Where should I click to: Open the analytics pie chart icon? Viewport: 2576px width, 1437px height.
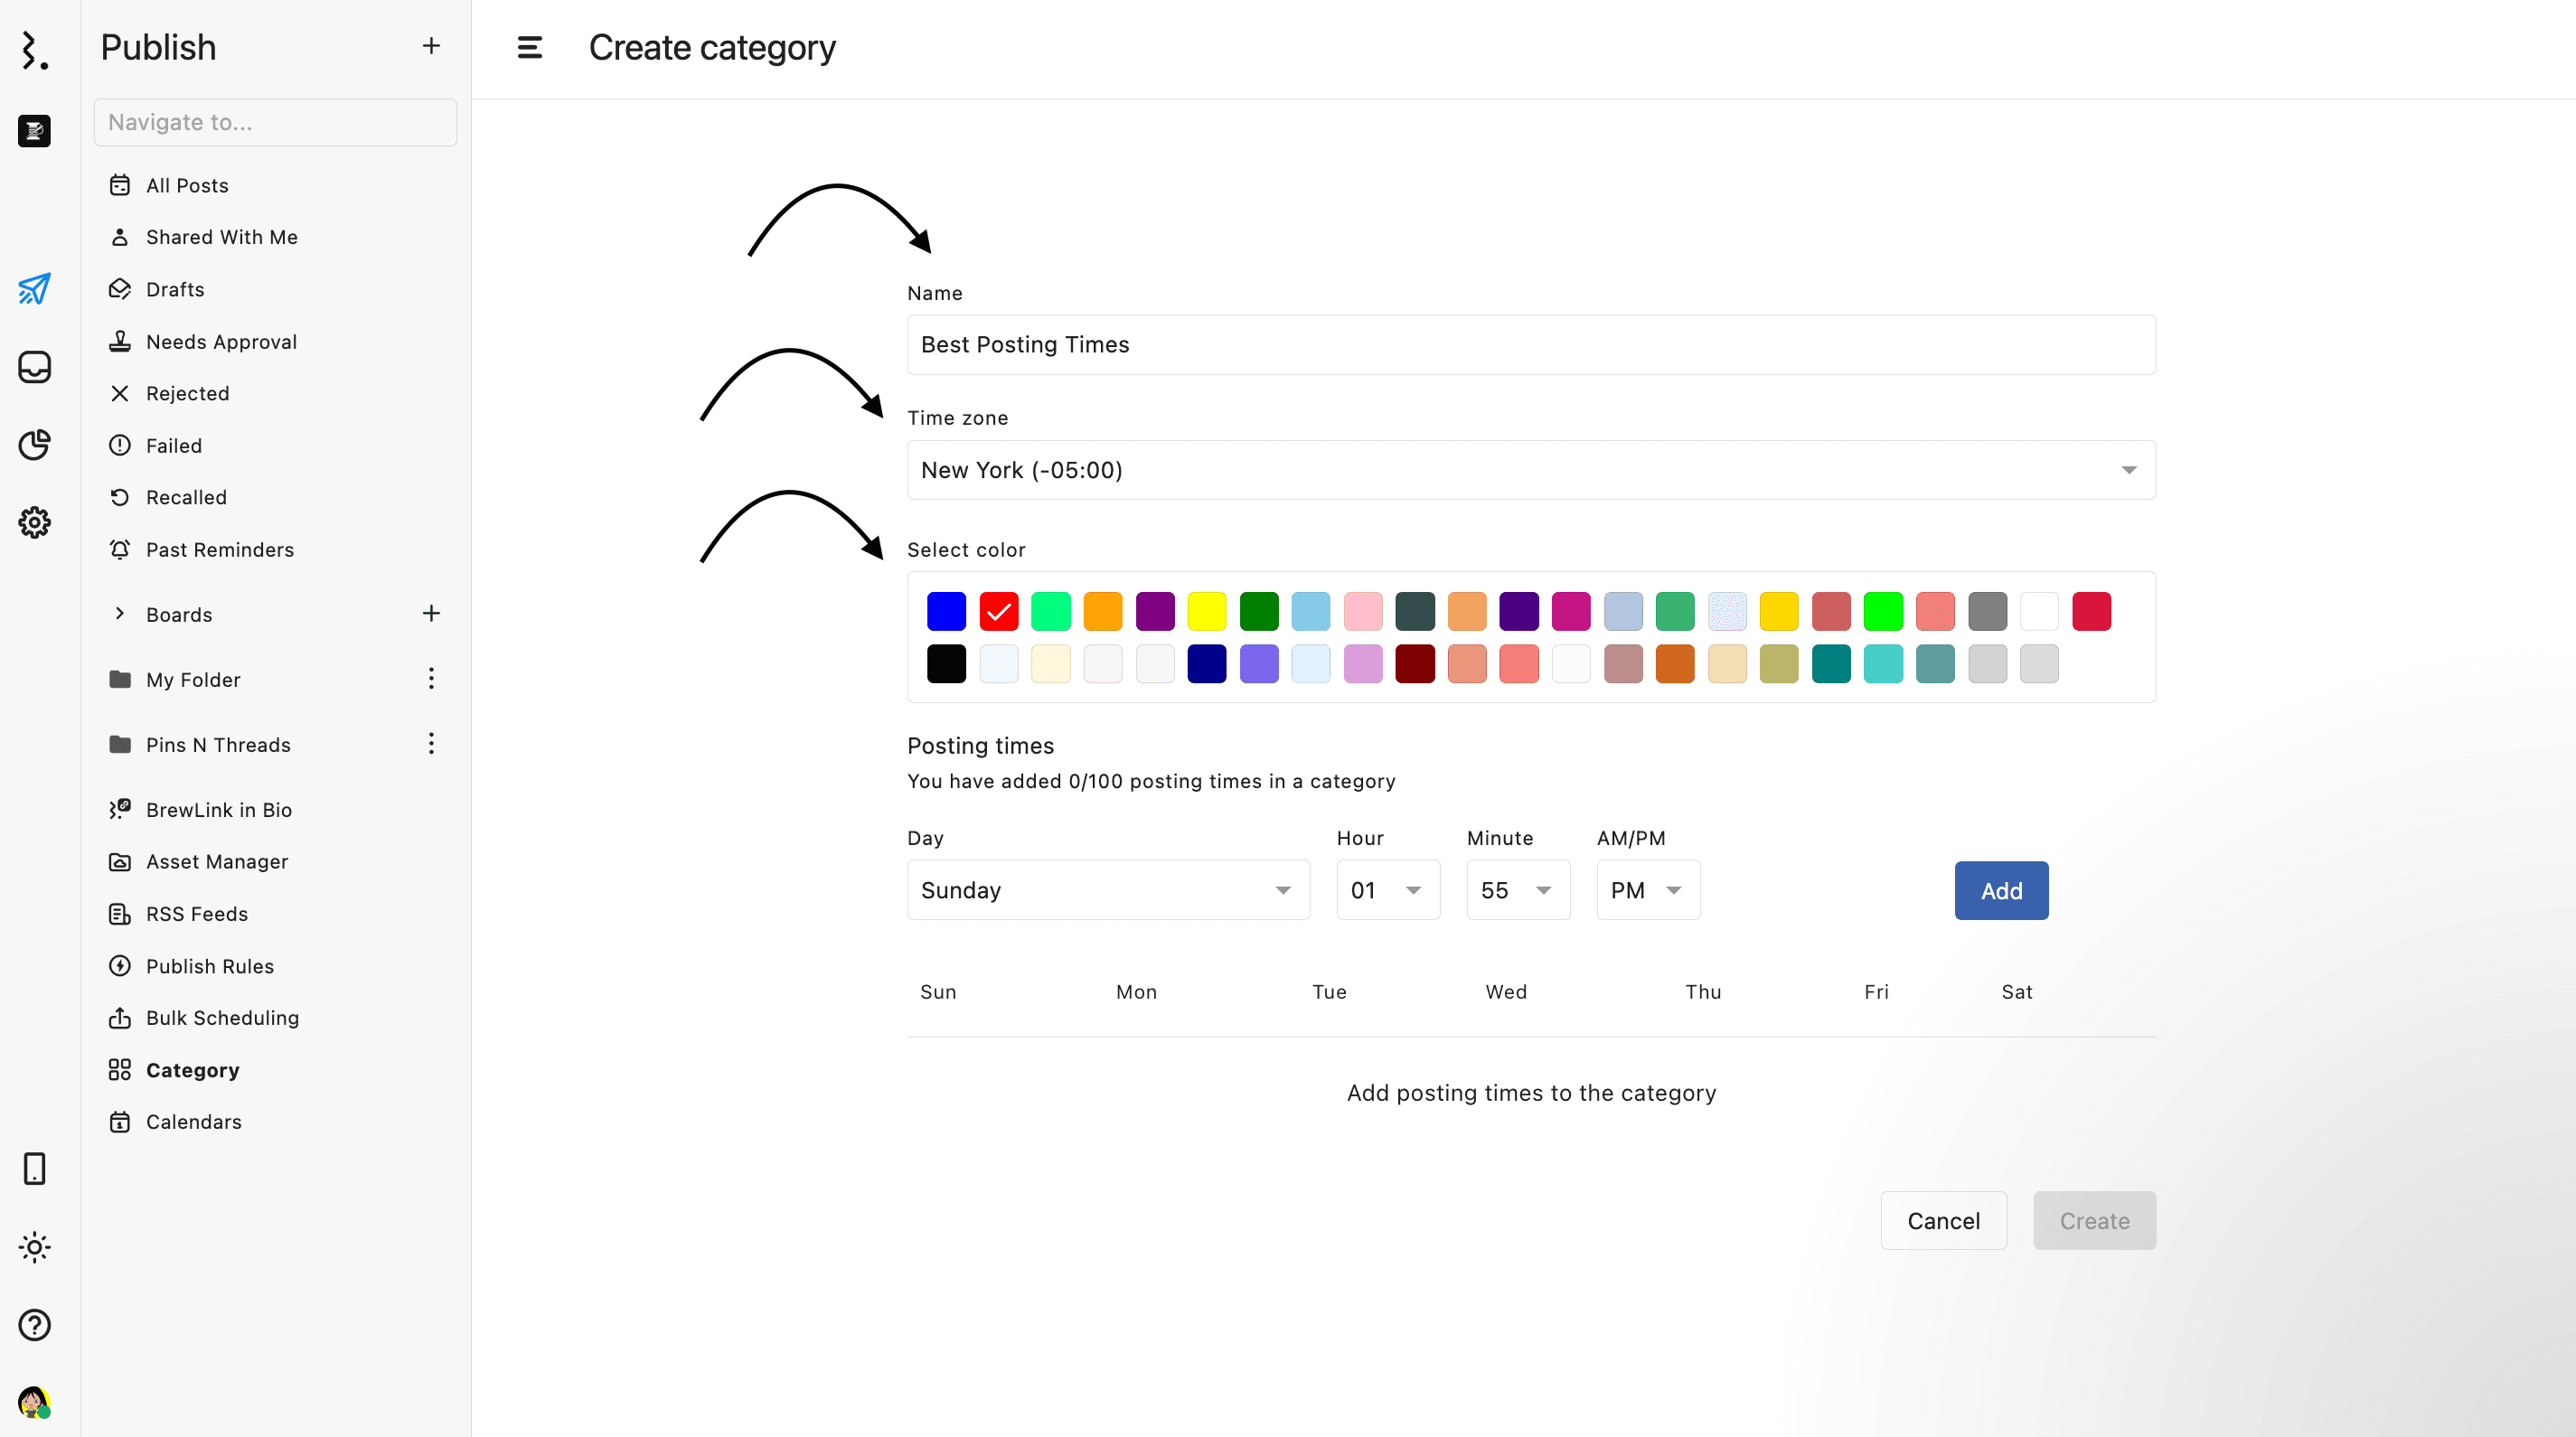pyautogui.click(x=34, y=444)
